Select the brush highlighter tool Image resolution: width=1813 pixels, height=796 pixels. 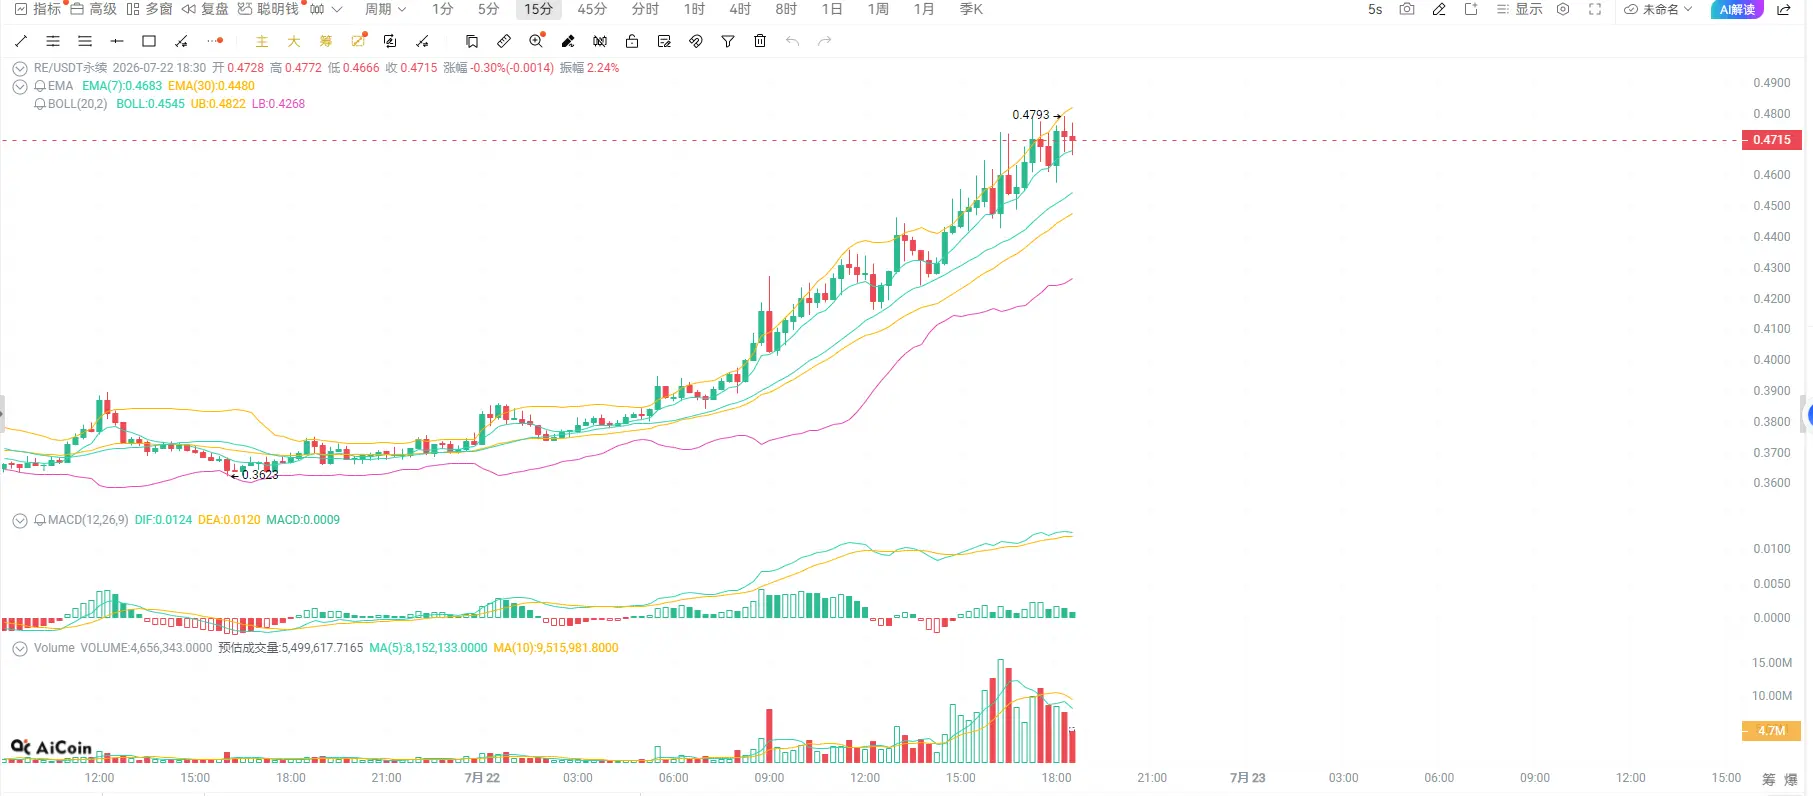point(568,41)
